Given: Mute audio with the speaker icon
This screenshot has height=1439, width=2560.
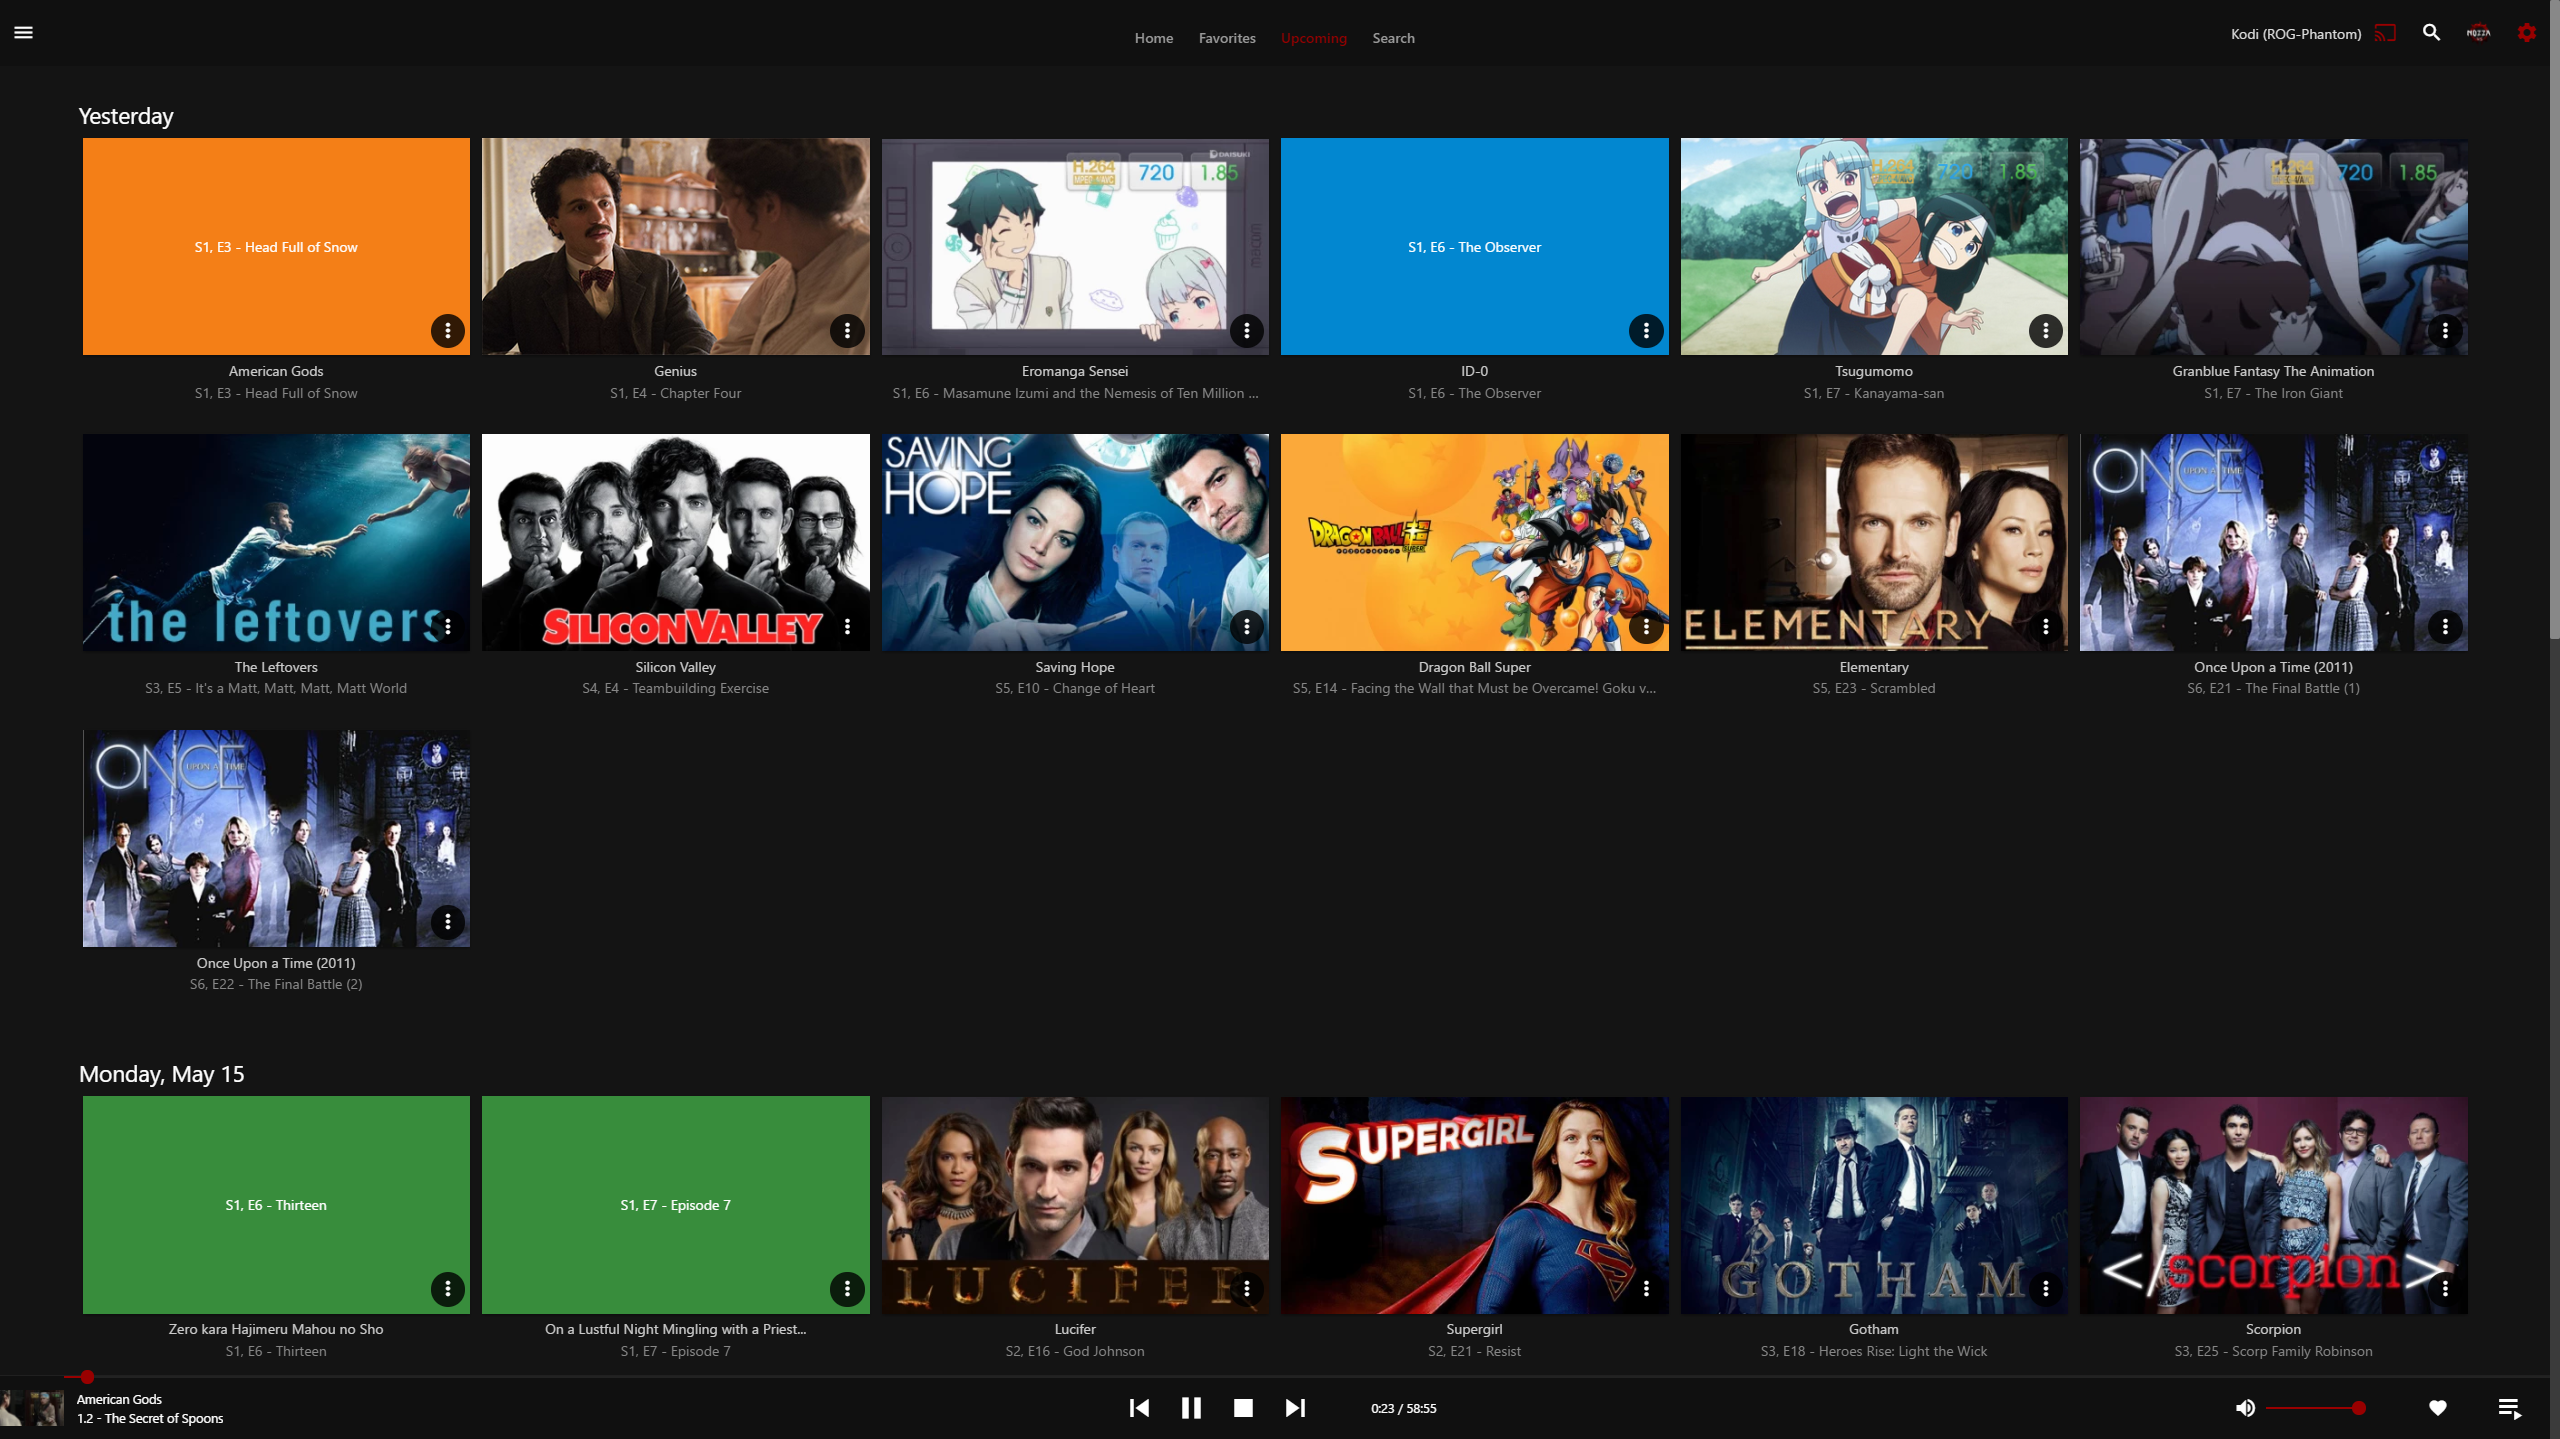Looking at the screenshot, I should [2245, 1408].
